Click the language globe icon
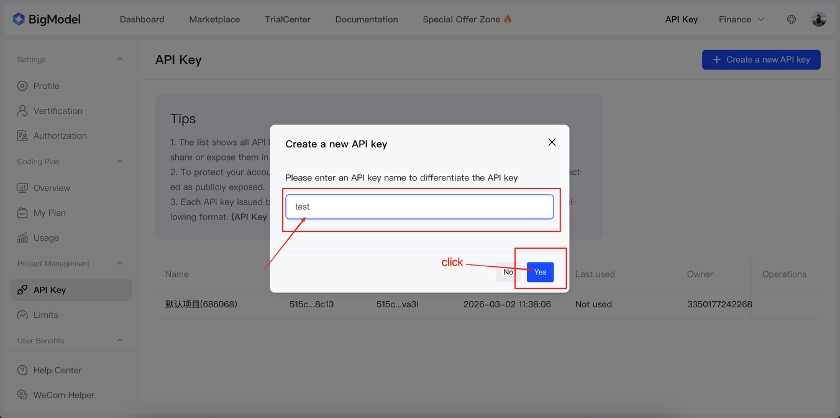 click(791, 19)
